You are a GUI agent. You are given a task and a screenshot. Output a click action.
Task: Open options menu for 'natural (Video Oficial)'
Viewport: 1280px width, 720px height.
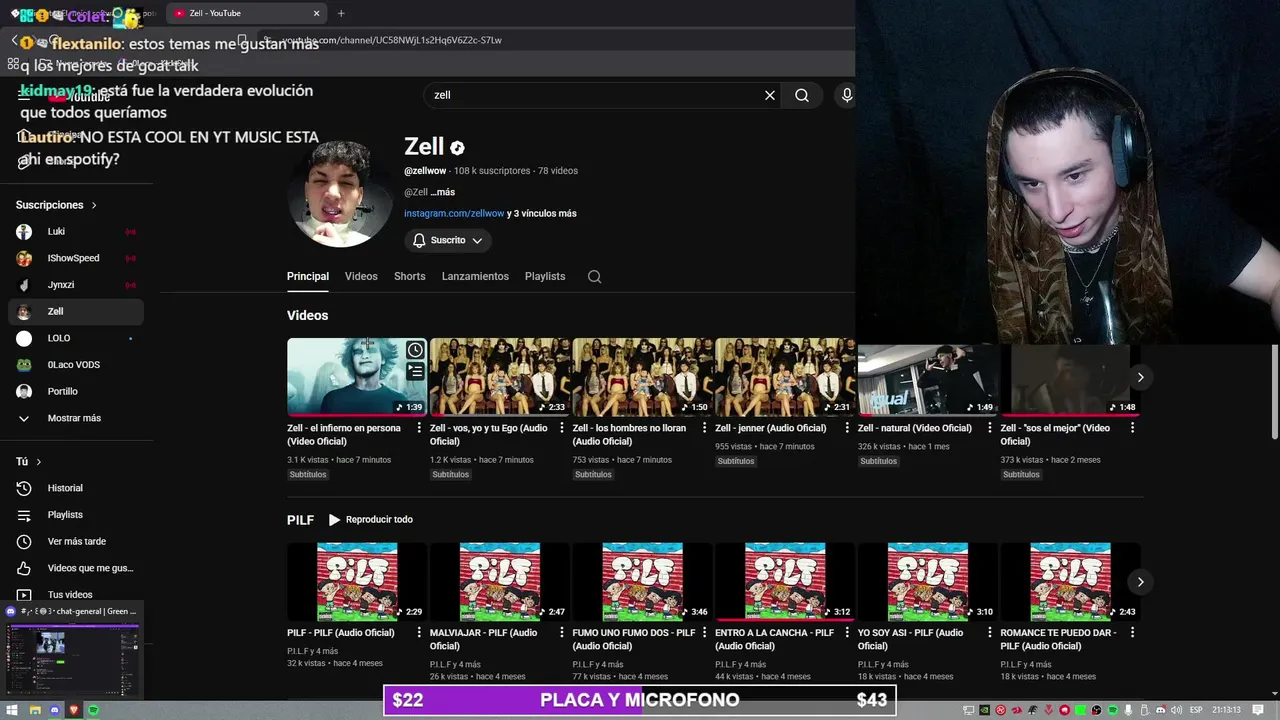[x=989, y=428]
